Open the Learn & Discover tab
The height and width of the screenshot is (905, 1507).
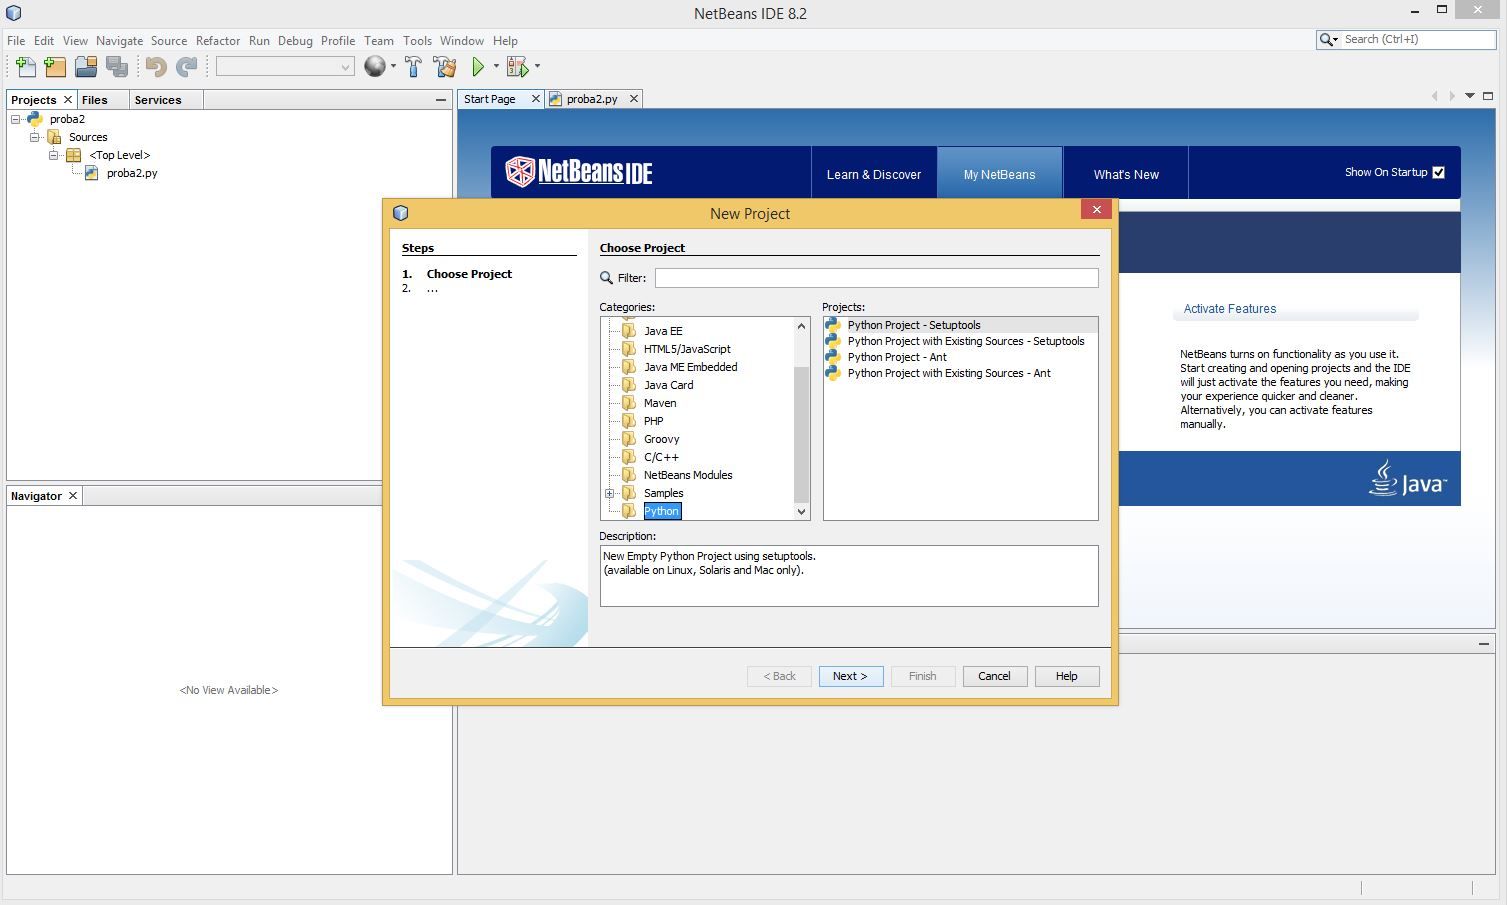(874, 174)
